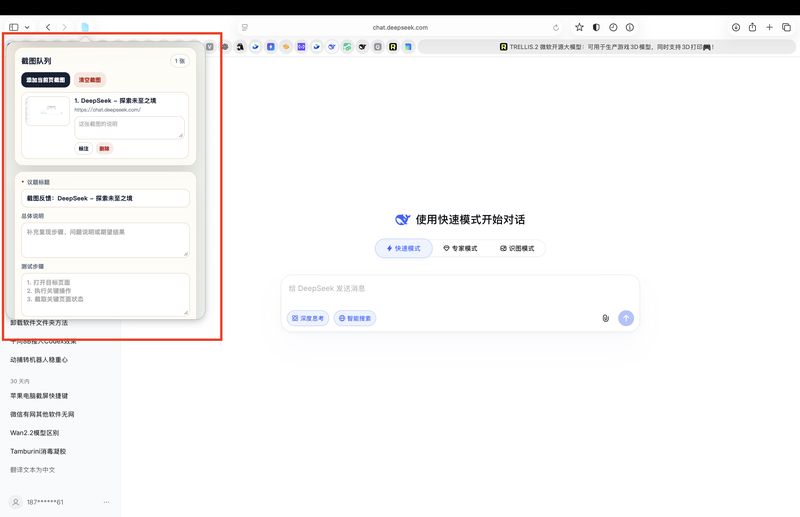Click the blue page extension icon
800x517 pixels.
(x=85, y=27)
